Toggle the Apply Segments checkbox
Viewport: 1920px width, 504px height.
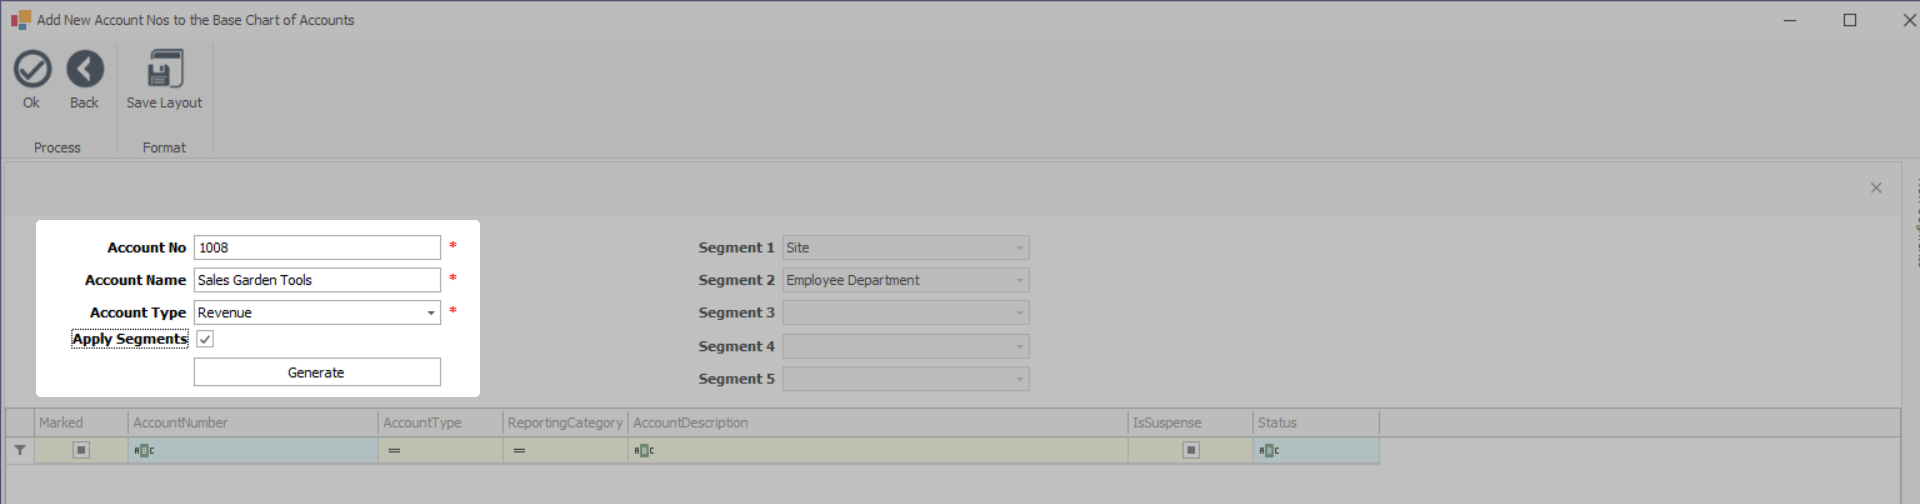pyautogui.click(x=205, y=339)
